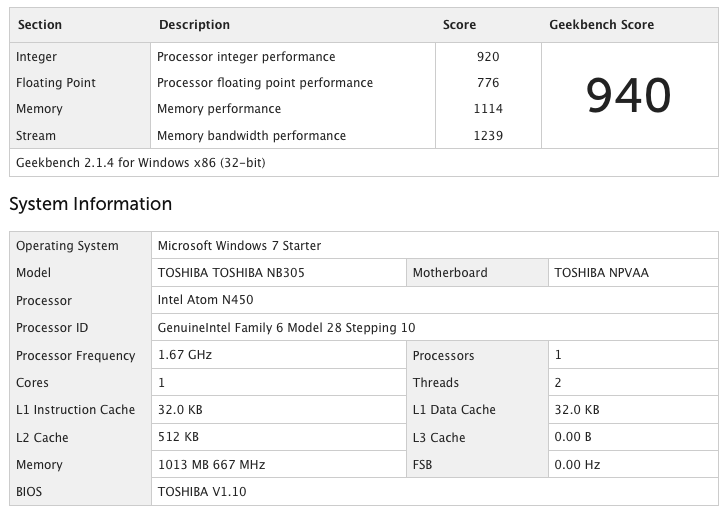Click the Floating Point score 776

tap(488, 83)
